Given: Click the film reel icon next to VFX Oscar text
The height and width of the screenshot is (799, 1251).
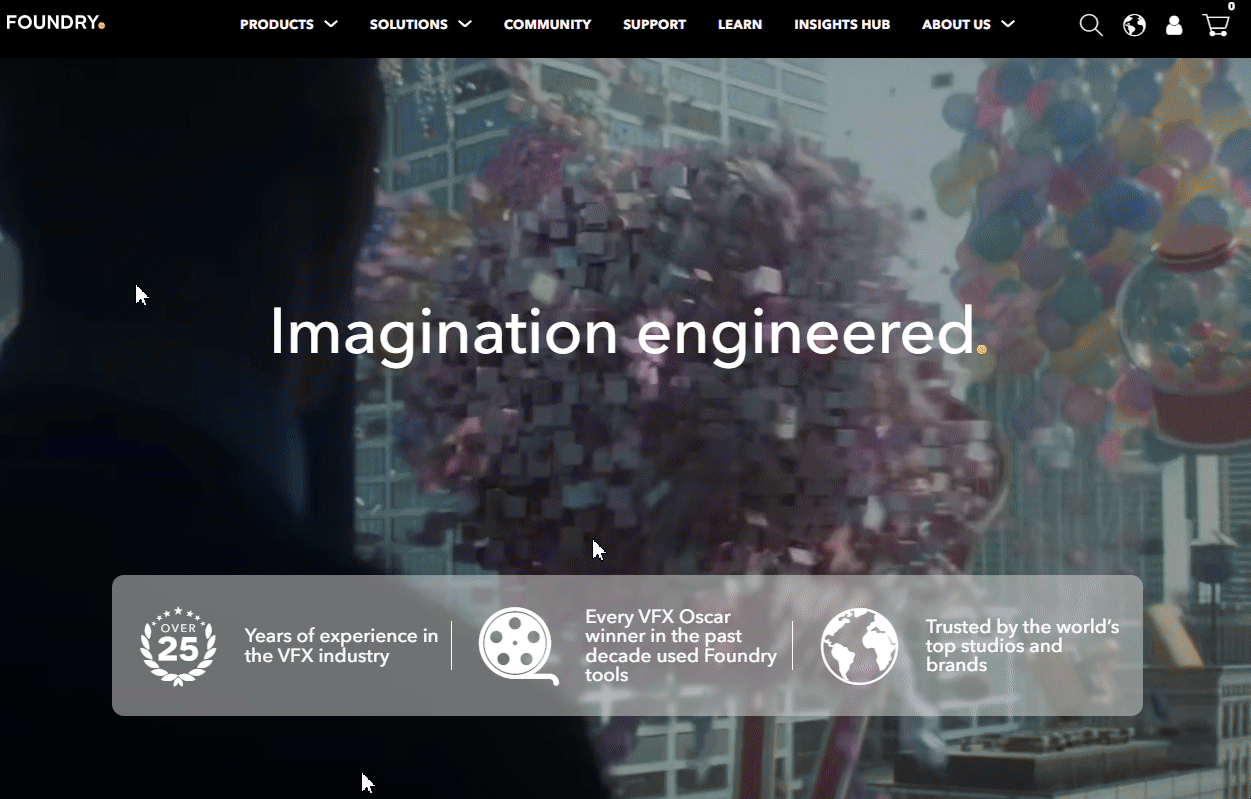Looking at the screenshot, I should coord(516,645).
